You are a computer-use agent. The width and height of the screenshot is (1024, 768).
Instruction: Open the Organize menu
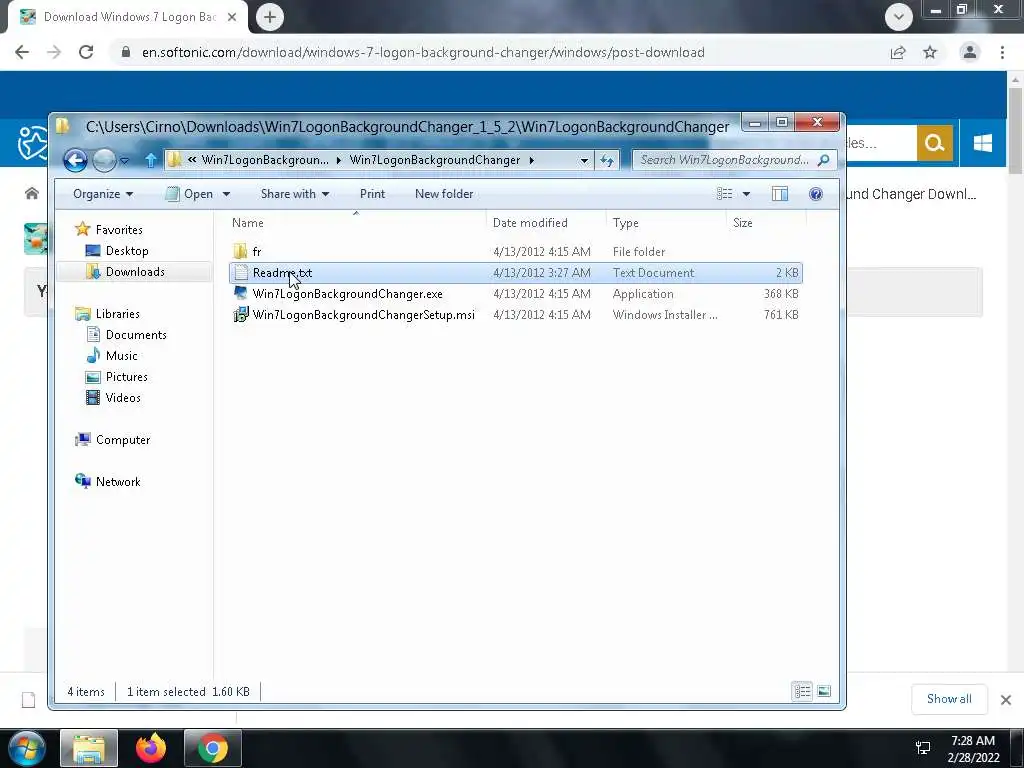click(103, 194)
